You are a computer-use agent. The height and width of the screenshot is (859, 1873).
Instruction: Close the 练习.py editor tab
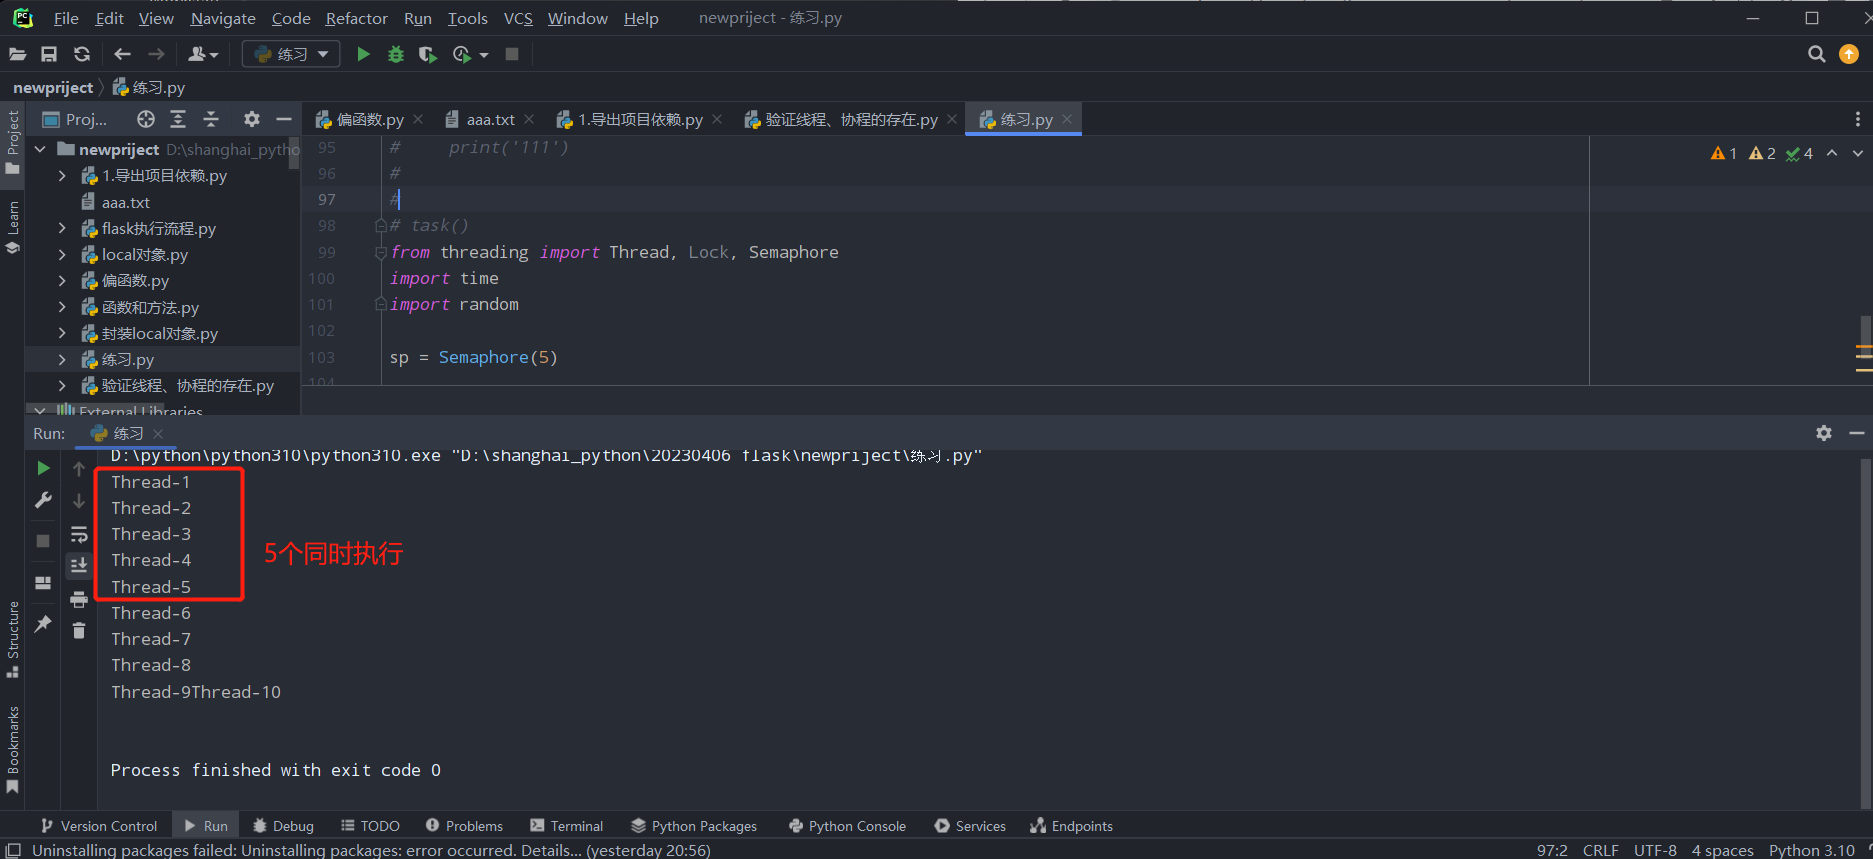tap(1067, 119)
